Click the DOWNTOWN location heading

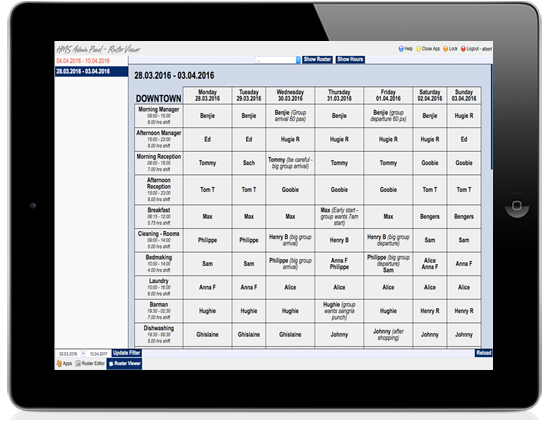coord(159,98)
